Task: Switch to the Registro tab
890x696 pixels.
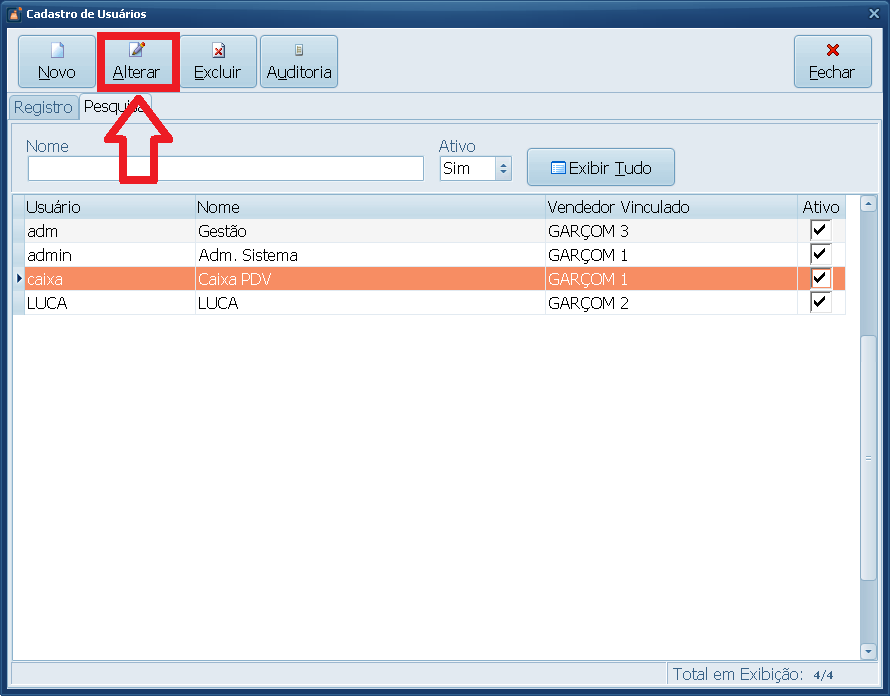Action: coord(43,107)
